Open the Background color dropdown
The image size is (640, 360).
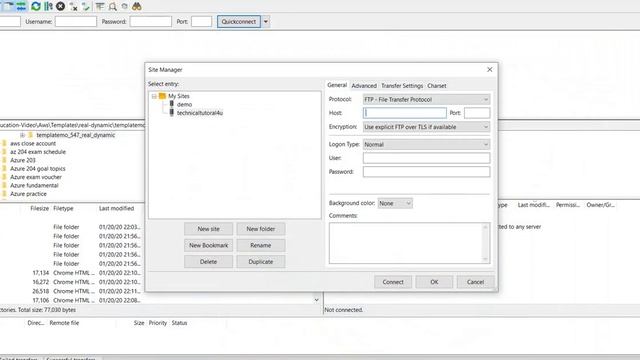pyautogui.click(x=395, y=203)
